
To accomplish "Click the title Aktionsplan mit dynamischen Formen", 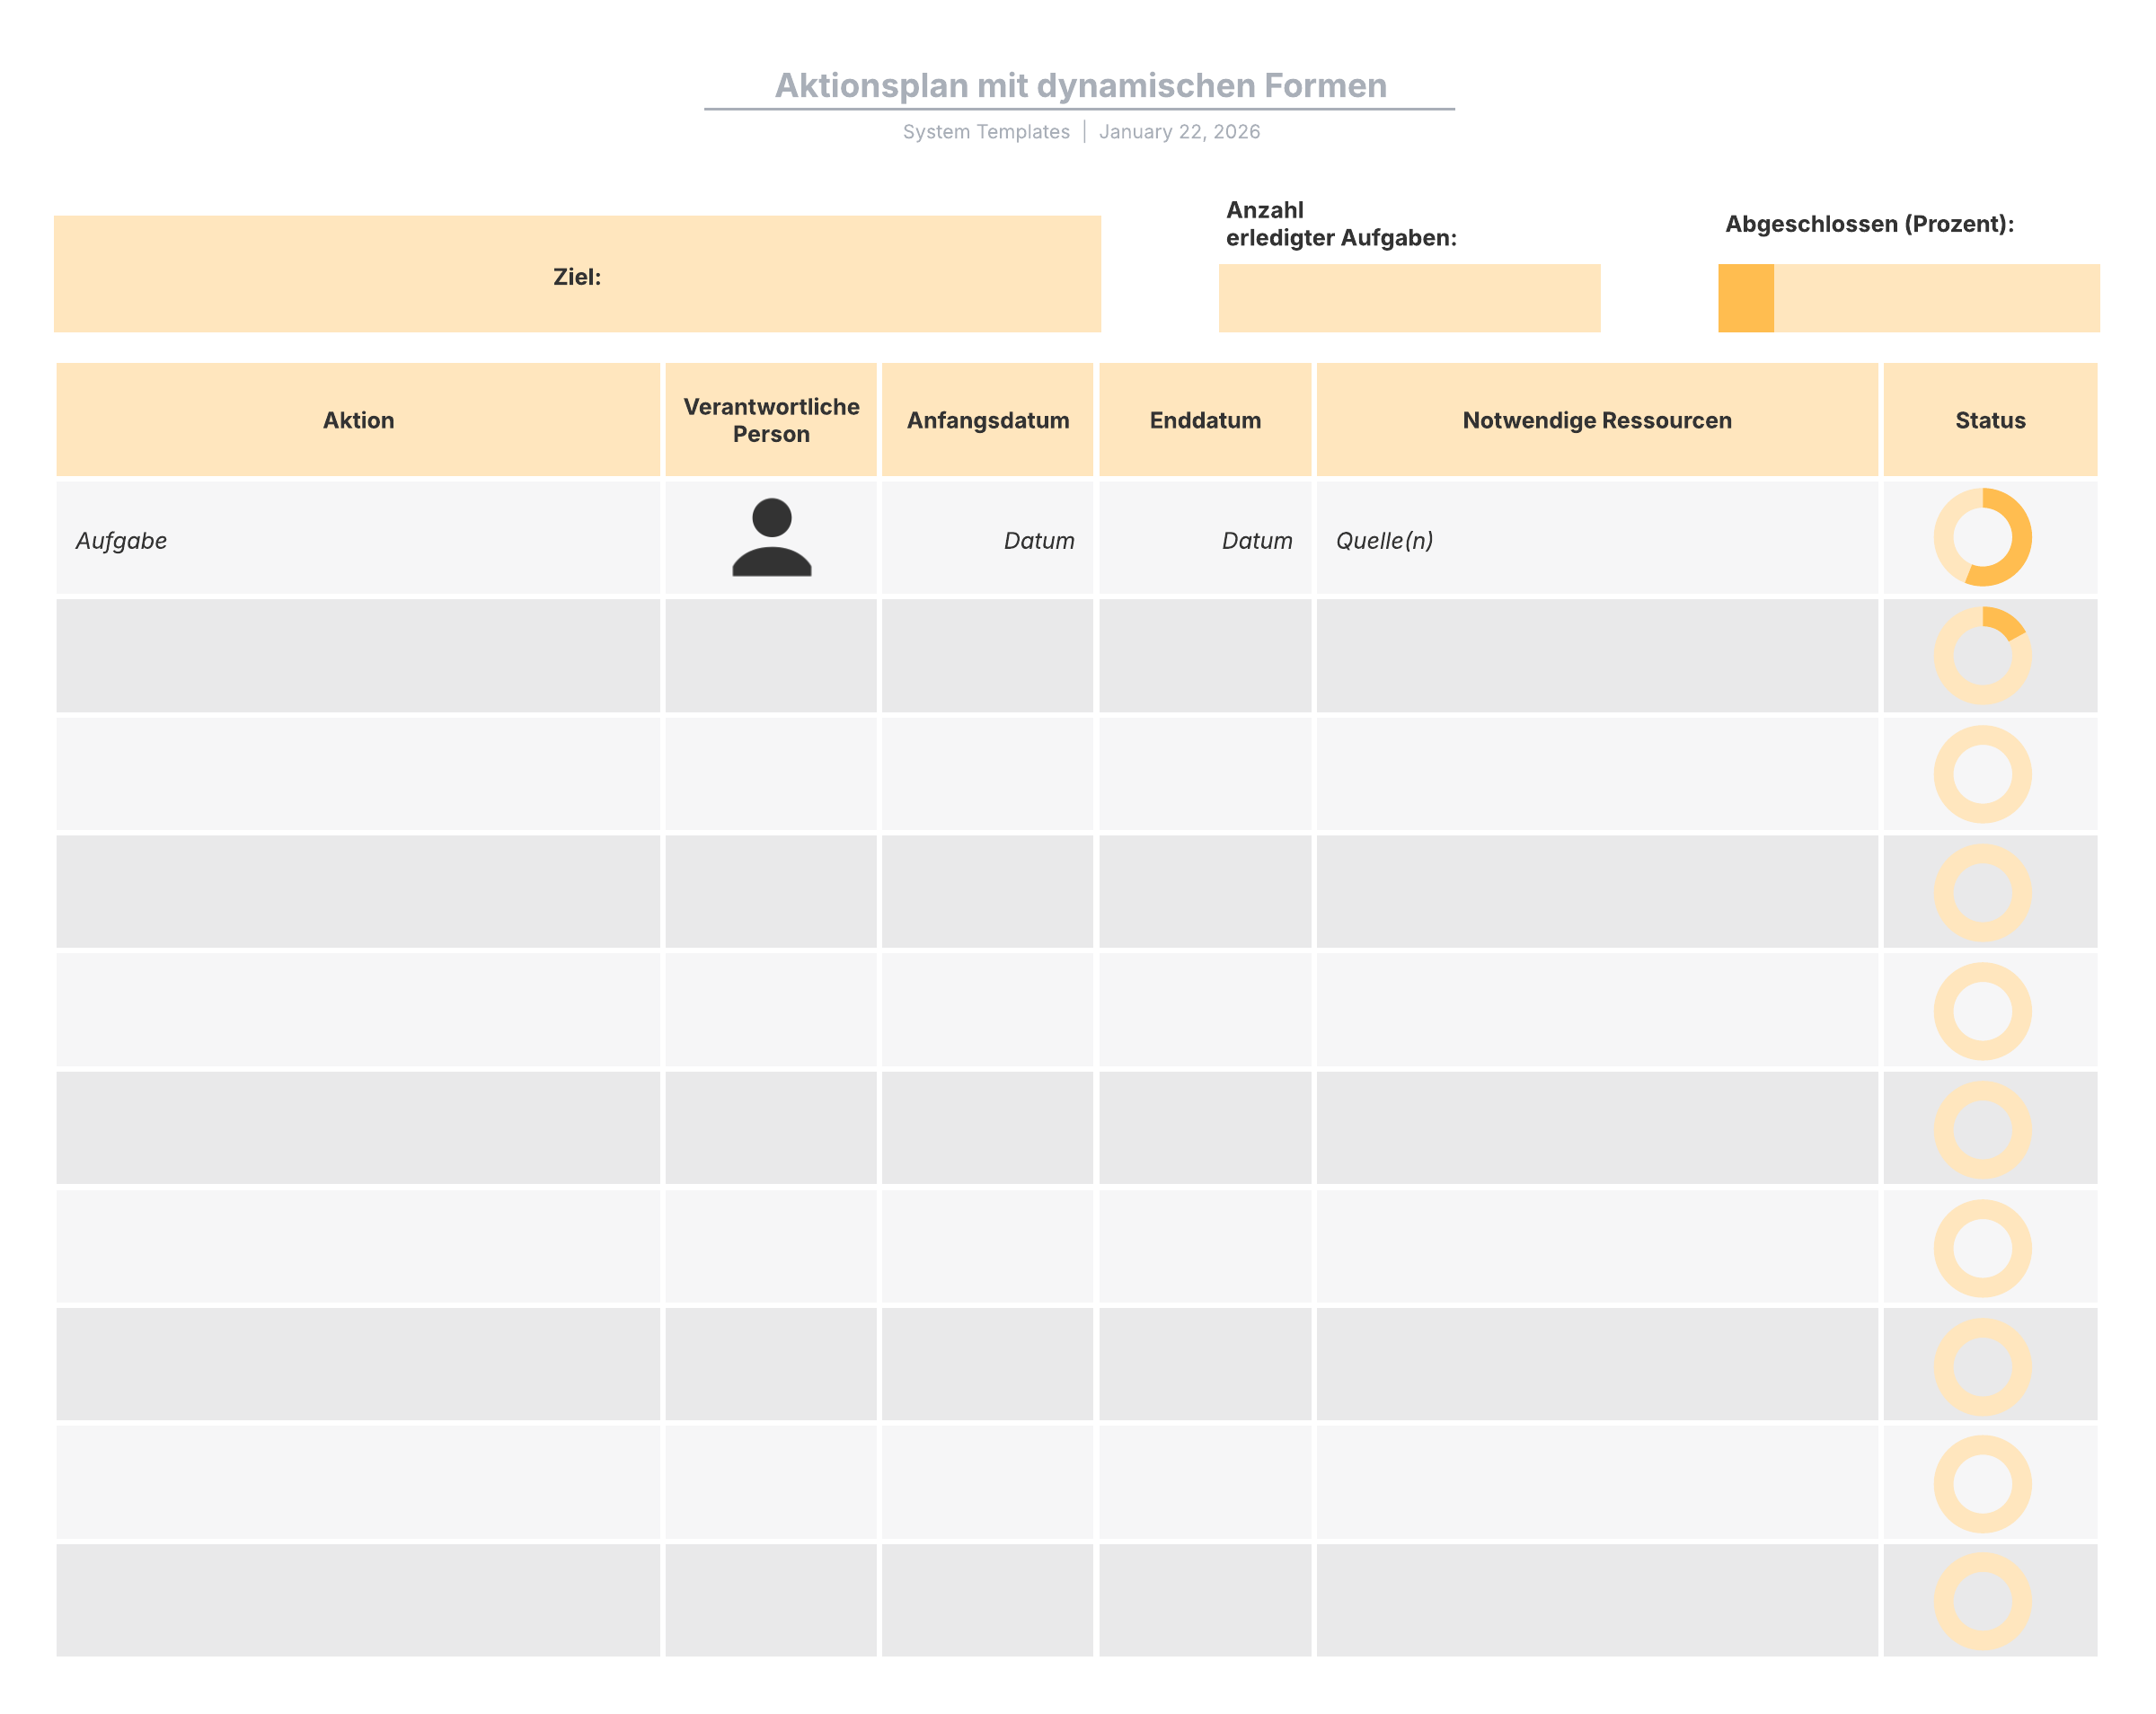I will click(x=1080, y=86).
